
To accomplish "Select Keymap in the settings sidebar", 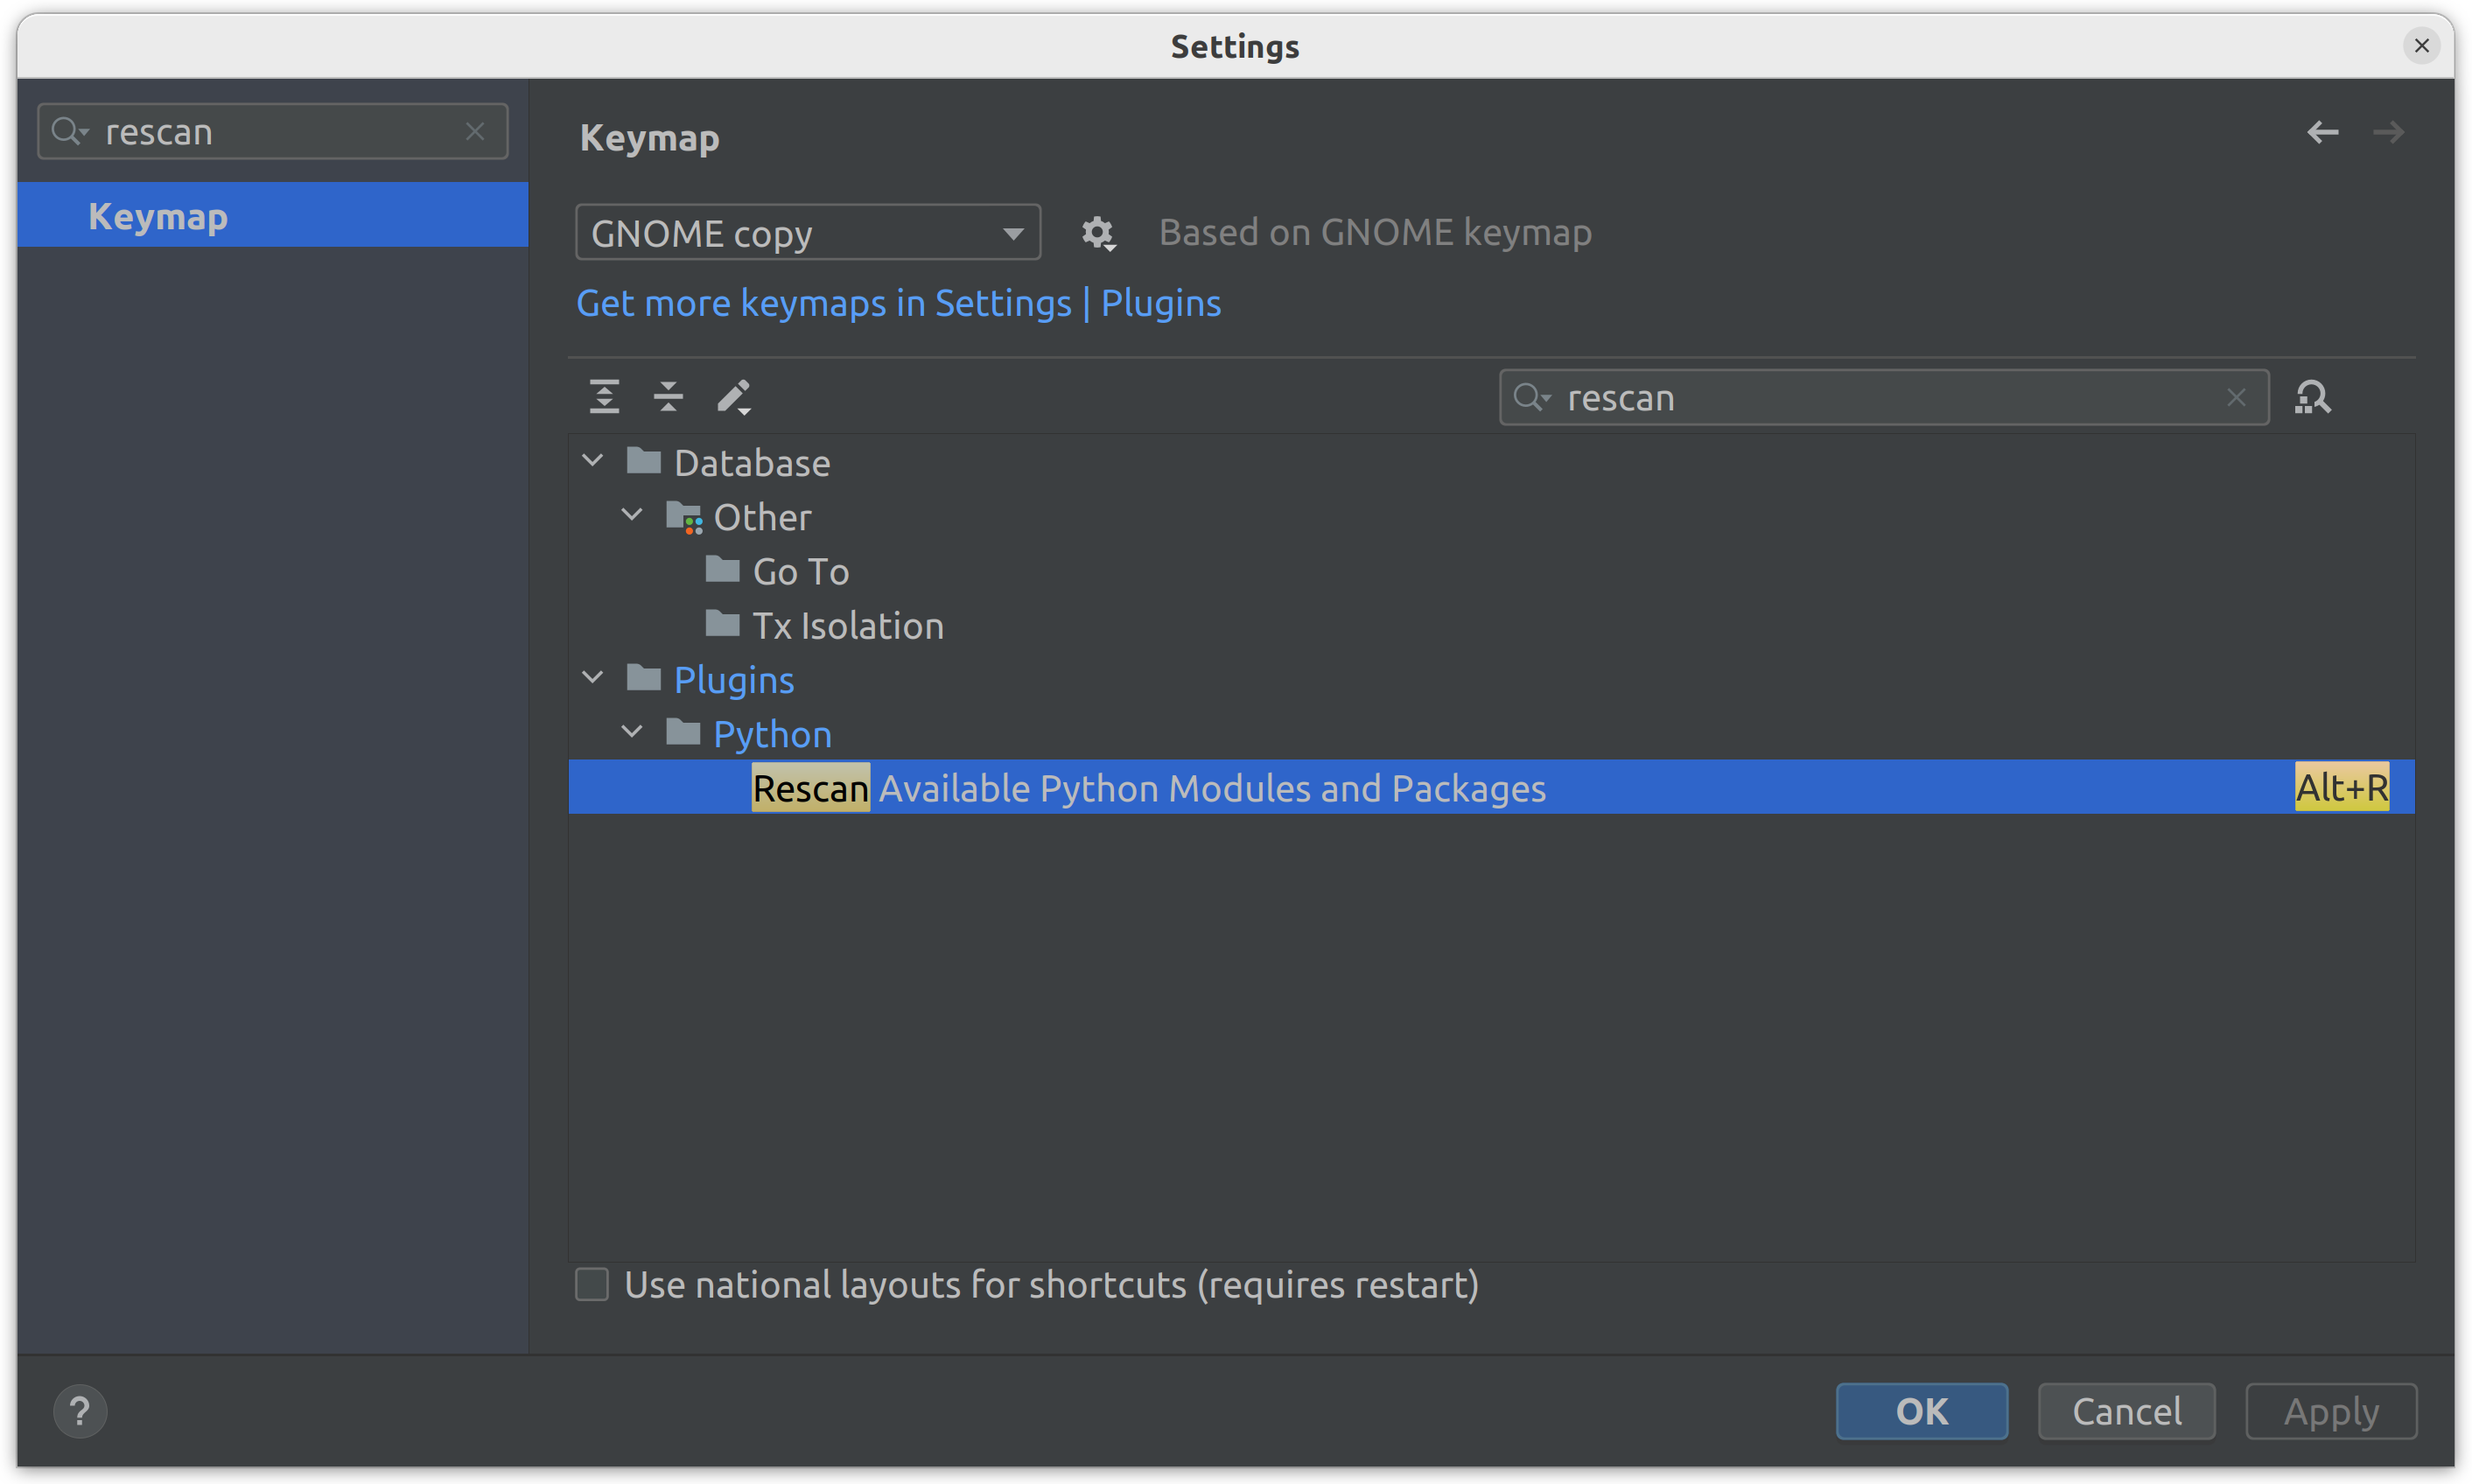I will pos(159,216).
